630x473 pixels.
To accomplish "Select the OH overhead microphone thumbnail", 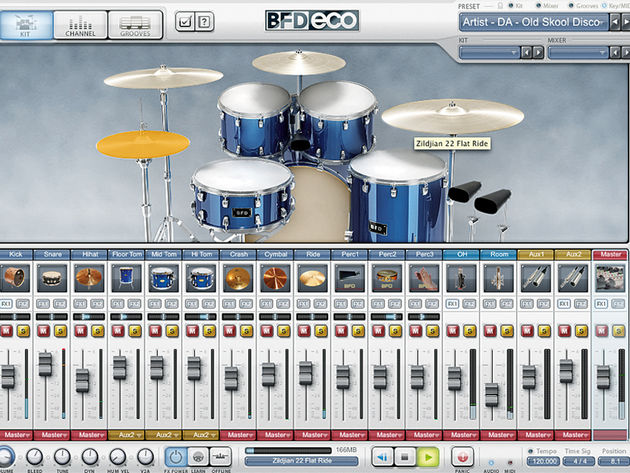I will 461,278.
